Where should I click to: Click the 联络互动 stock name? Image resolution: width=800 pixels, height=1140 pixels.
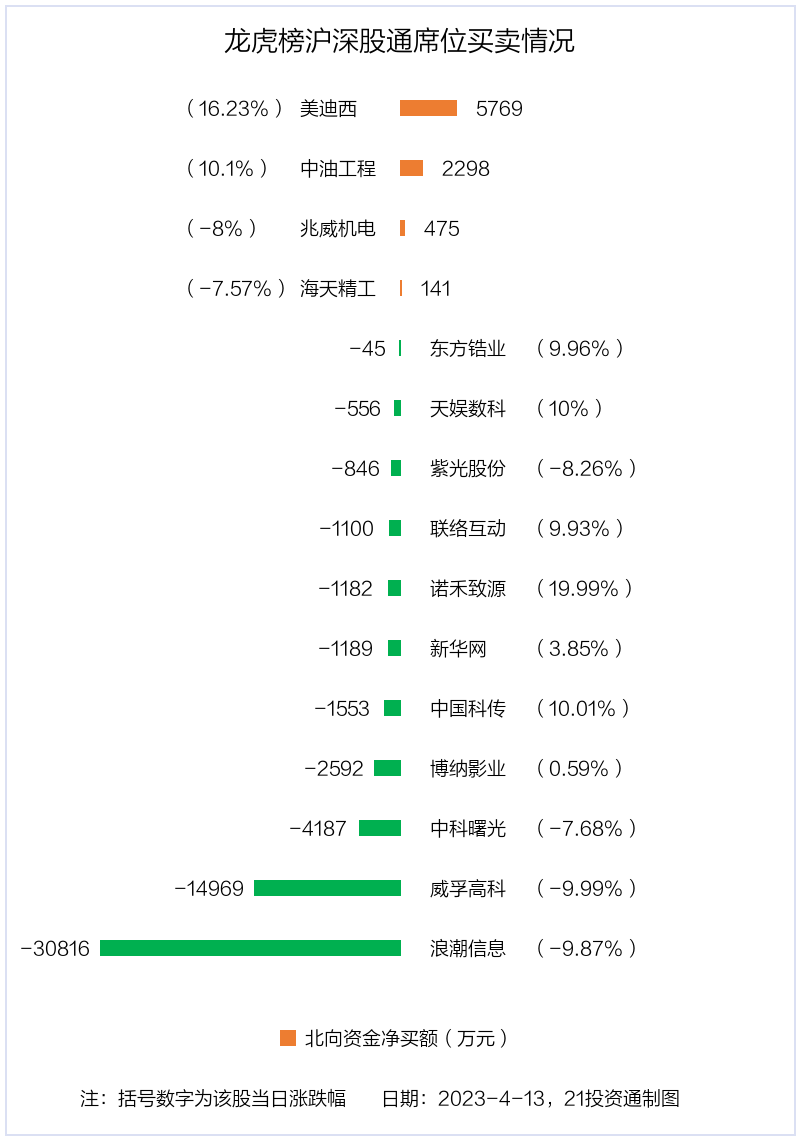pyautogui.click(x=468, y=528)
